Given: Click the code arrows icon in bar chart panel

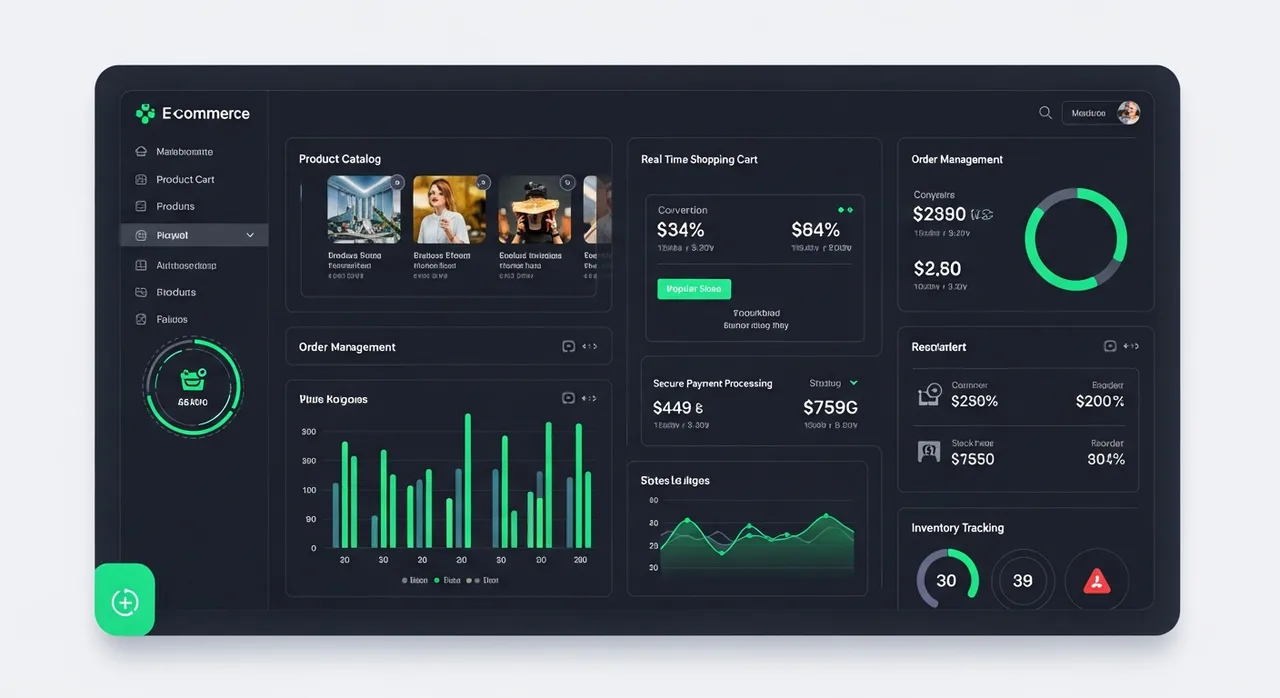Looking at the screenshot, I should [590, 398].
